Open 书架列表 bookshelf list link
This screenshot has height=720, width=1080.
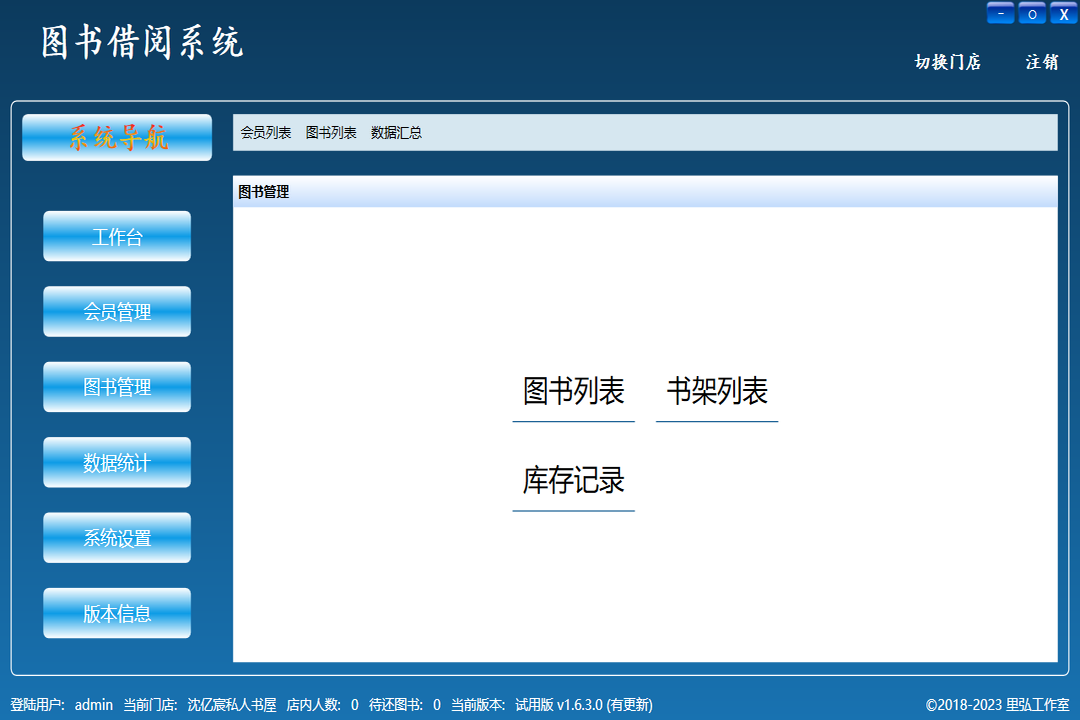tap(716, 391)
